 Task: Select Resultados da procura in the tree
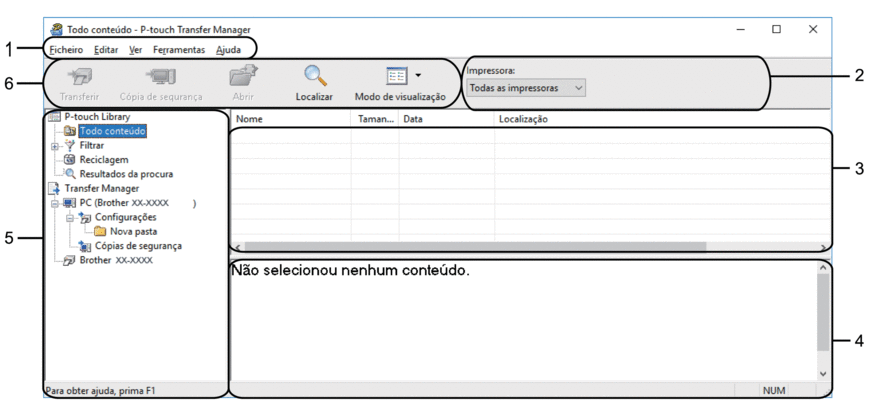pos(126,174)
